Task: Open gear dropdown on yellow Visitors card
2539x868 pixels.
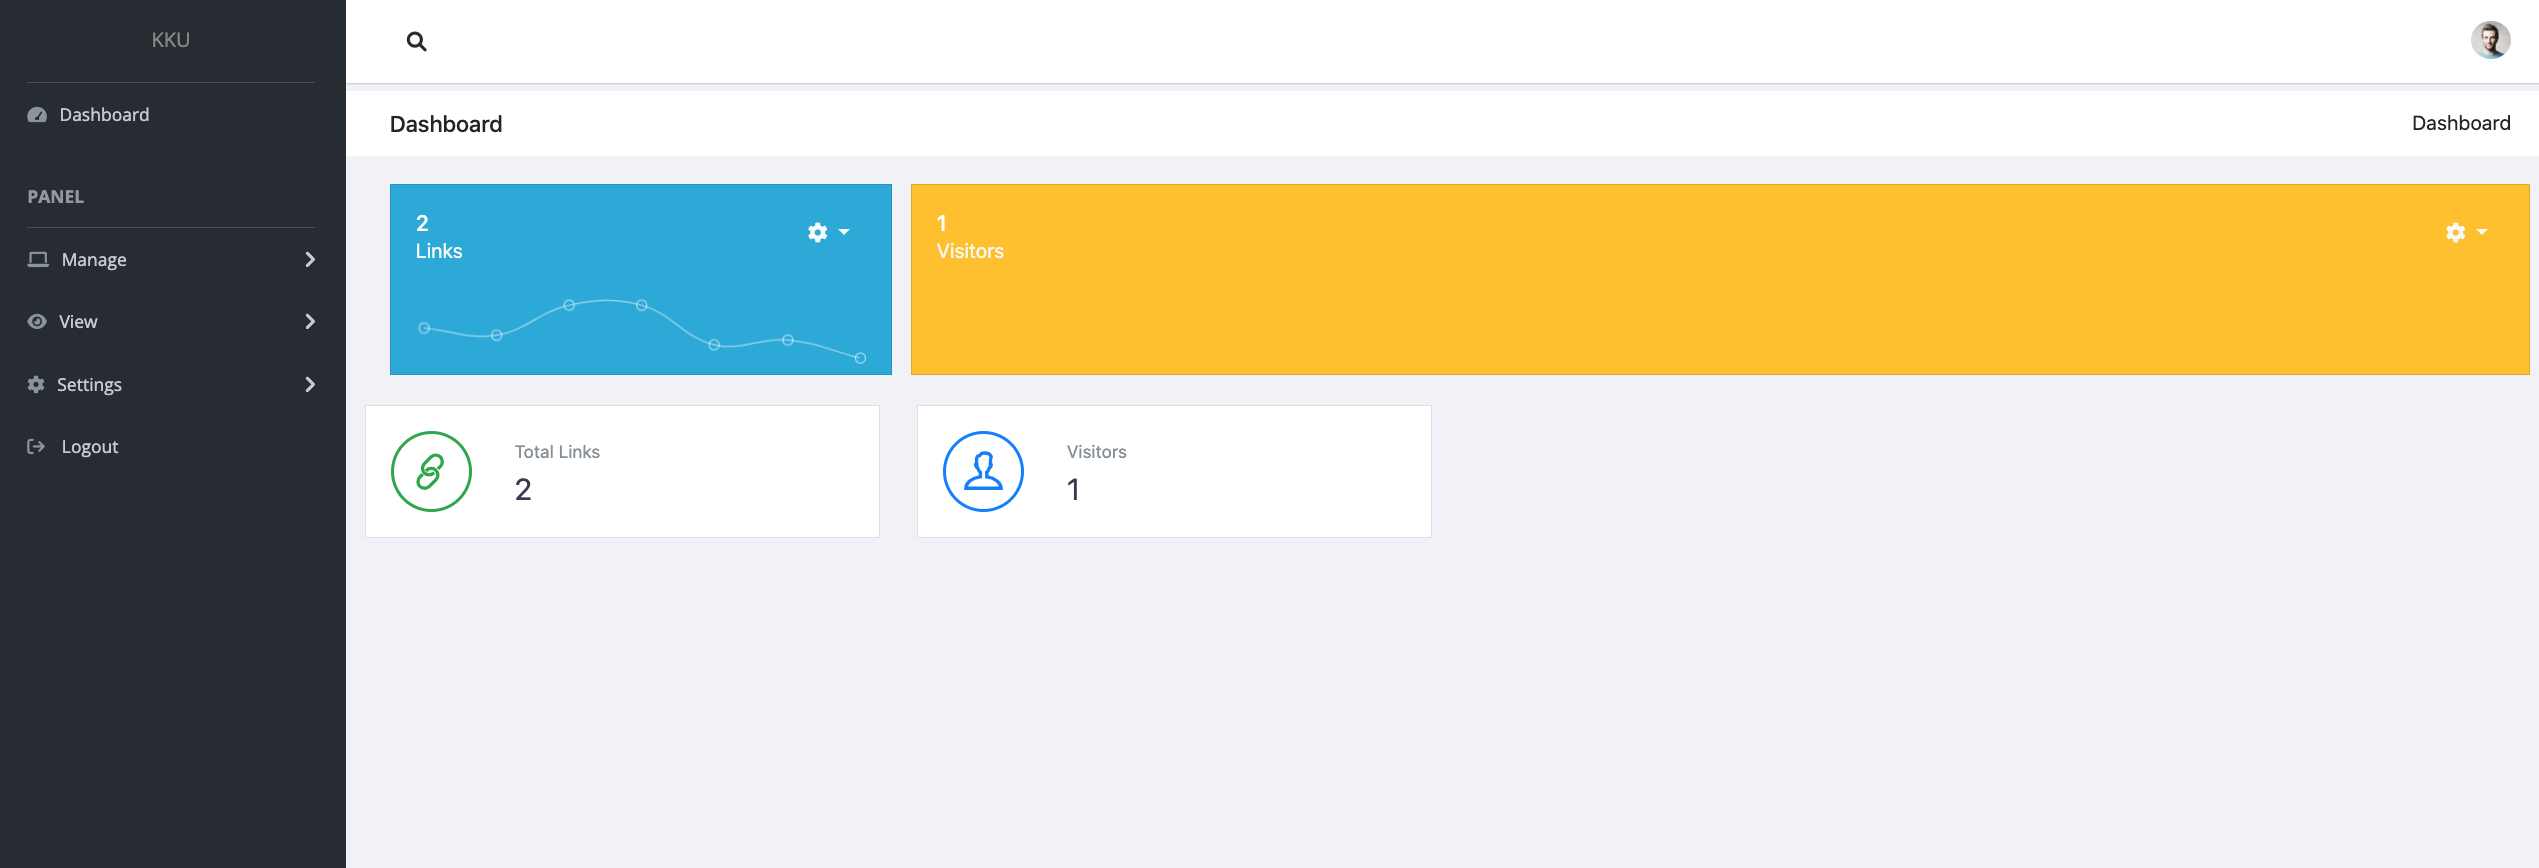Action: pos(2465,232)
